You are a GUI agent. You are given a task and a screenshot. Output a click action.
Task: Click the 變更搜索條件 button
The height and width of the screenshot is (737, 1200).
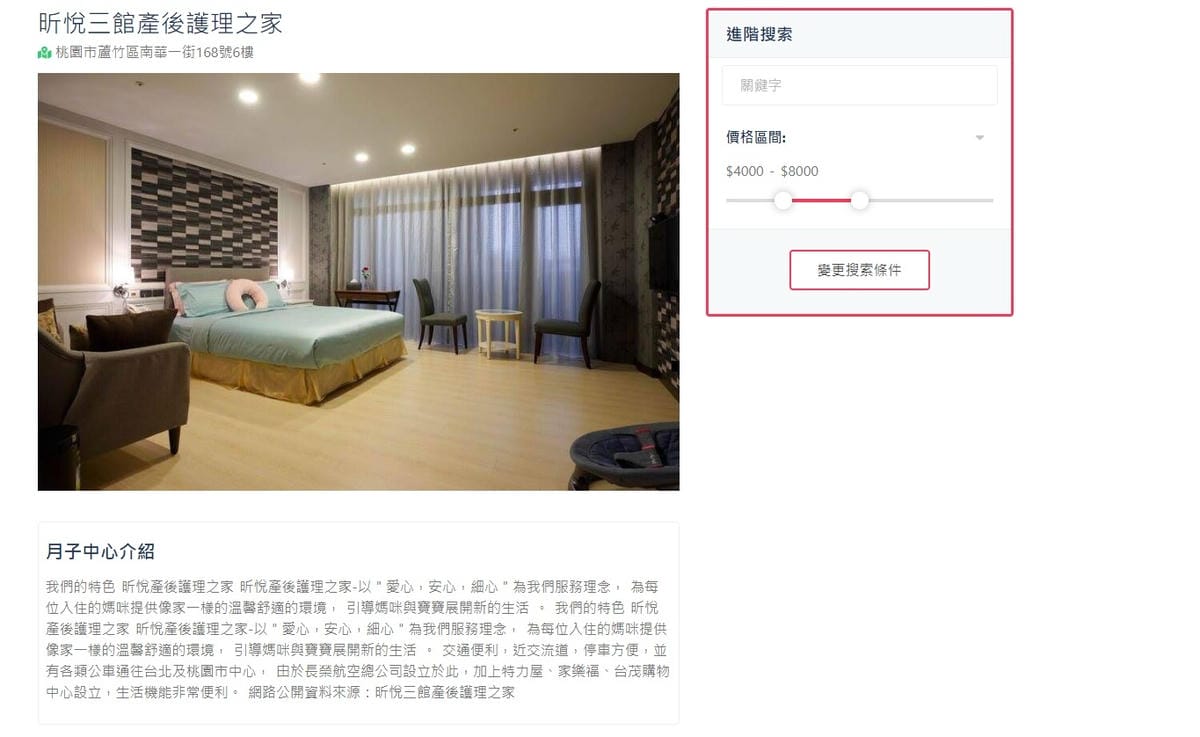coord(859,270)
